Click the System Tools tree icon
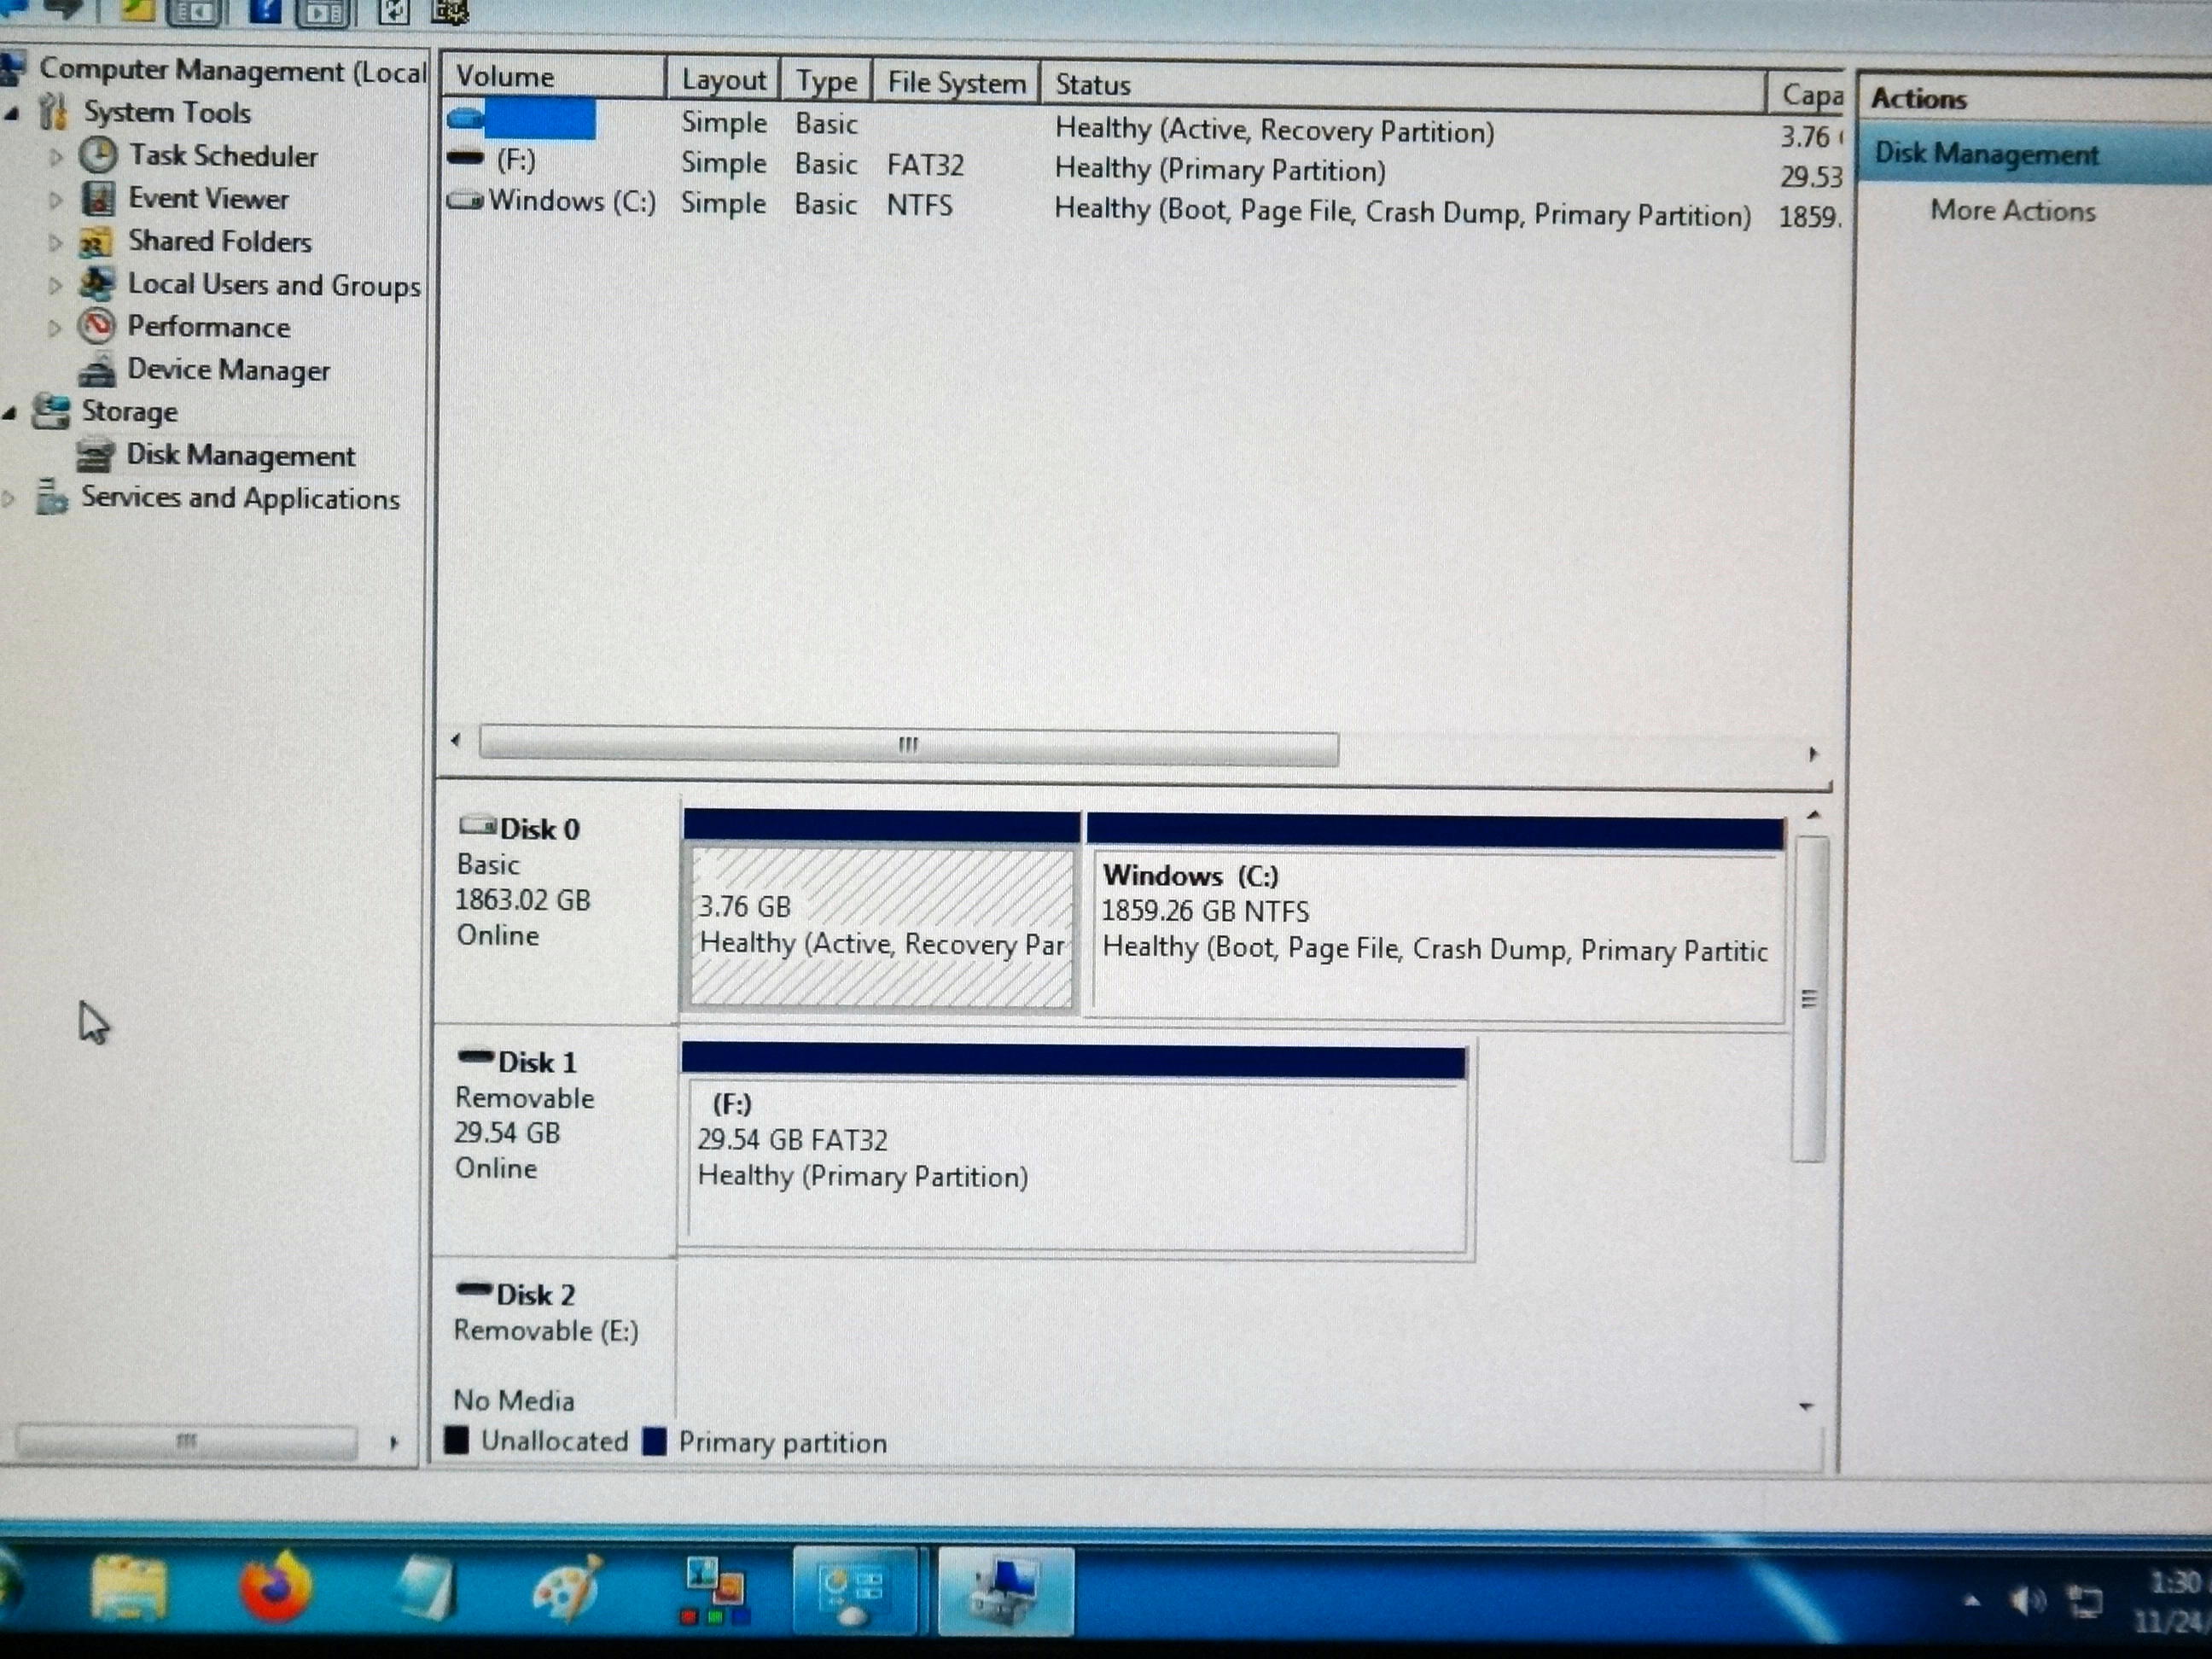The image size is (2212, 1659). click(x=55, y=110)
